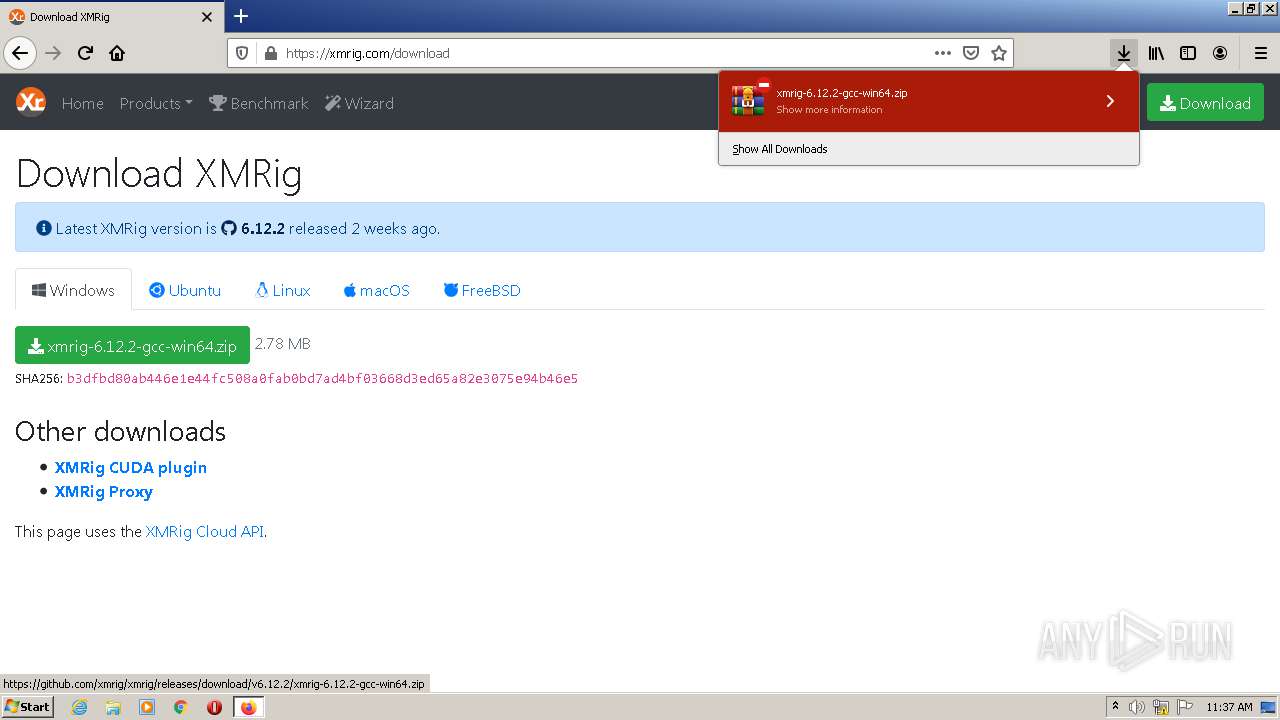The height and width of the screenshot is (720, 1280).
Task: Reload the current page
Action: 85,53
